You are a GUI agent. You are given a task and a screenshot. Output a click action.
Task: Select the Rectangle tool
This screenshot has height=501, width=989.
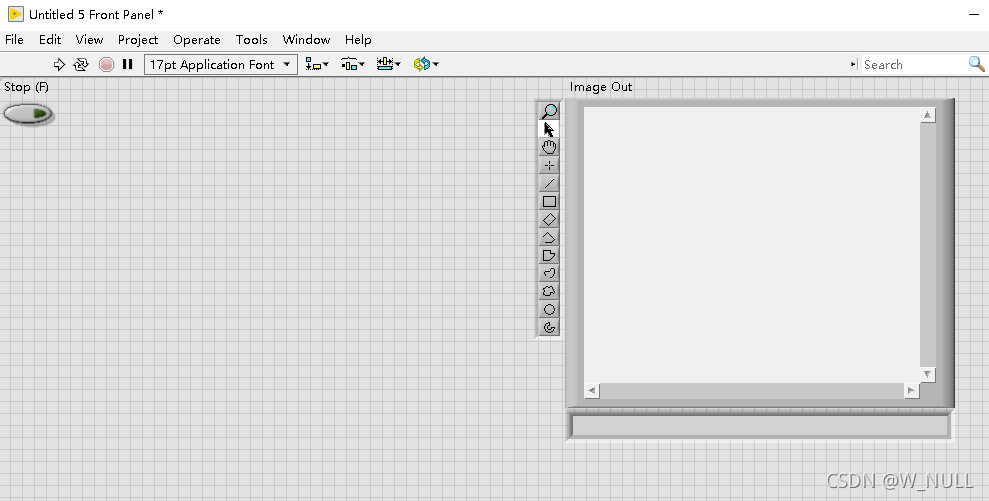click(x=549, y=201)
